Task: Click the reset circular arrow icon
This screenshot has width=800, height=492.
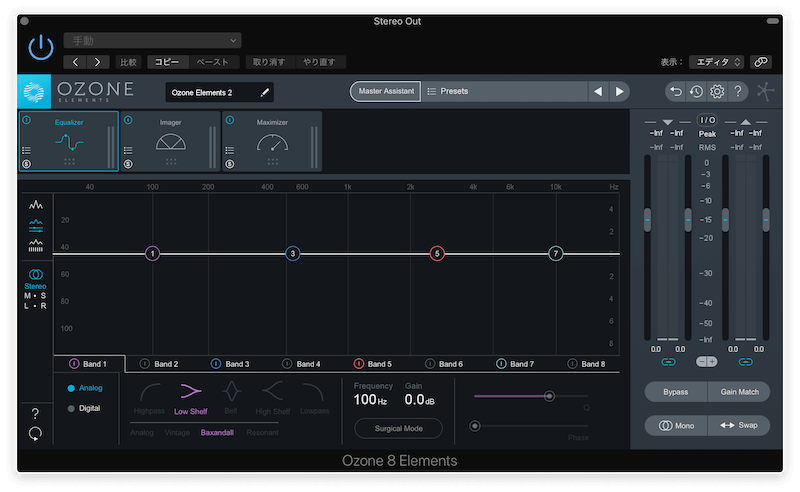Action: (35, 434)
